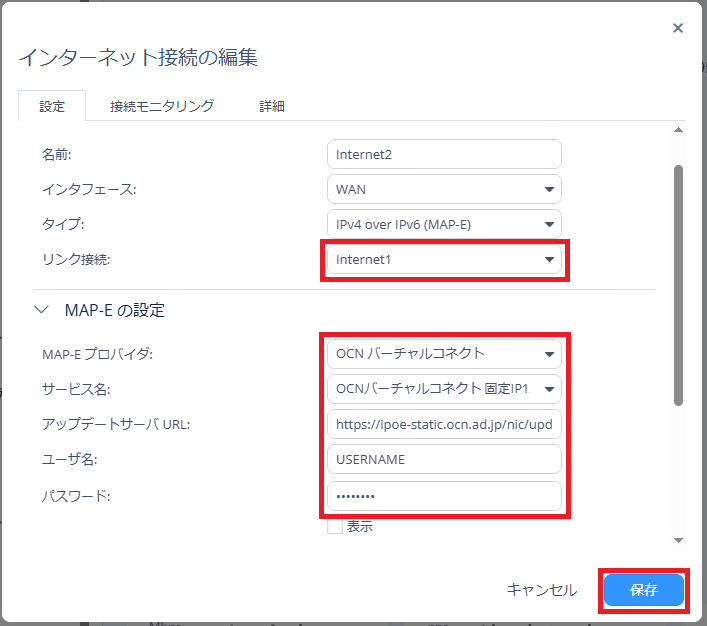Click the vertical scrollbar thumb
Screen dimensions: 707x626
(679, 285)
